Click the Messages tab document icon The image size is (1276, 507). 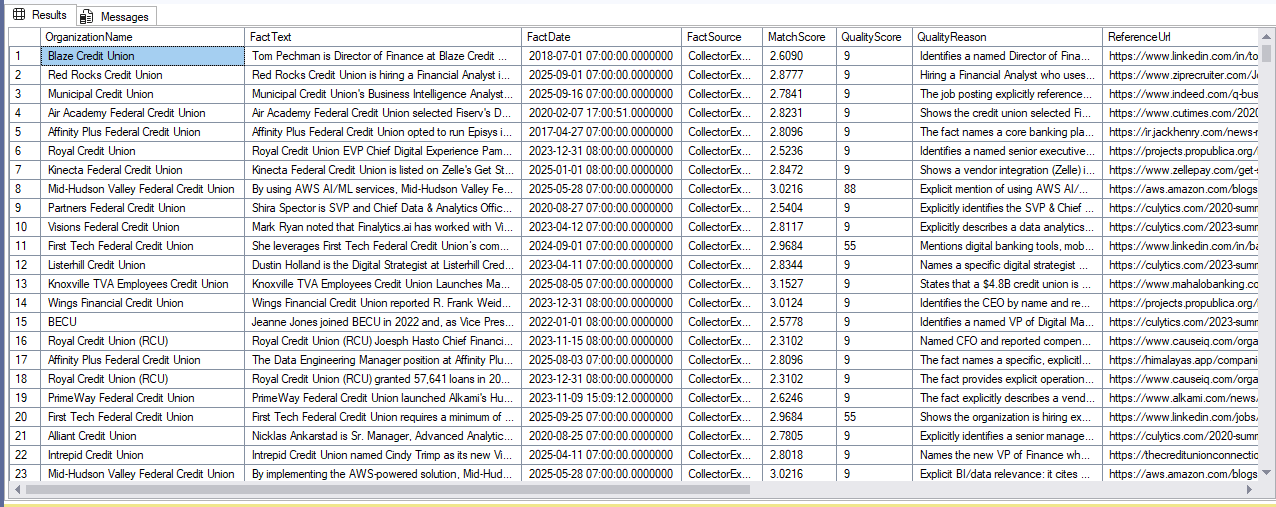pyautogui.click(x=87, y=16)
